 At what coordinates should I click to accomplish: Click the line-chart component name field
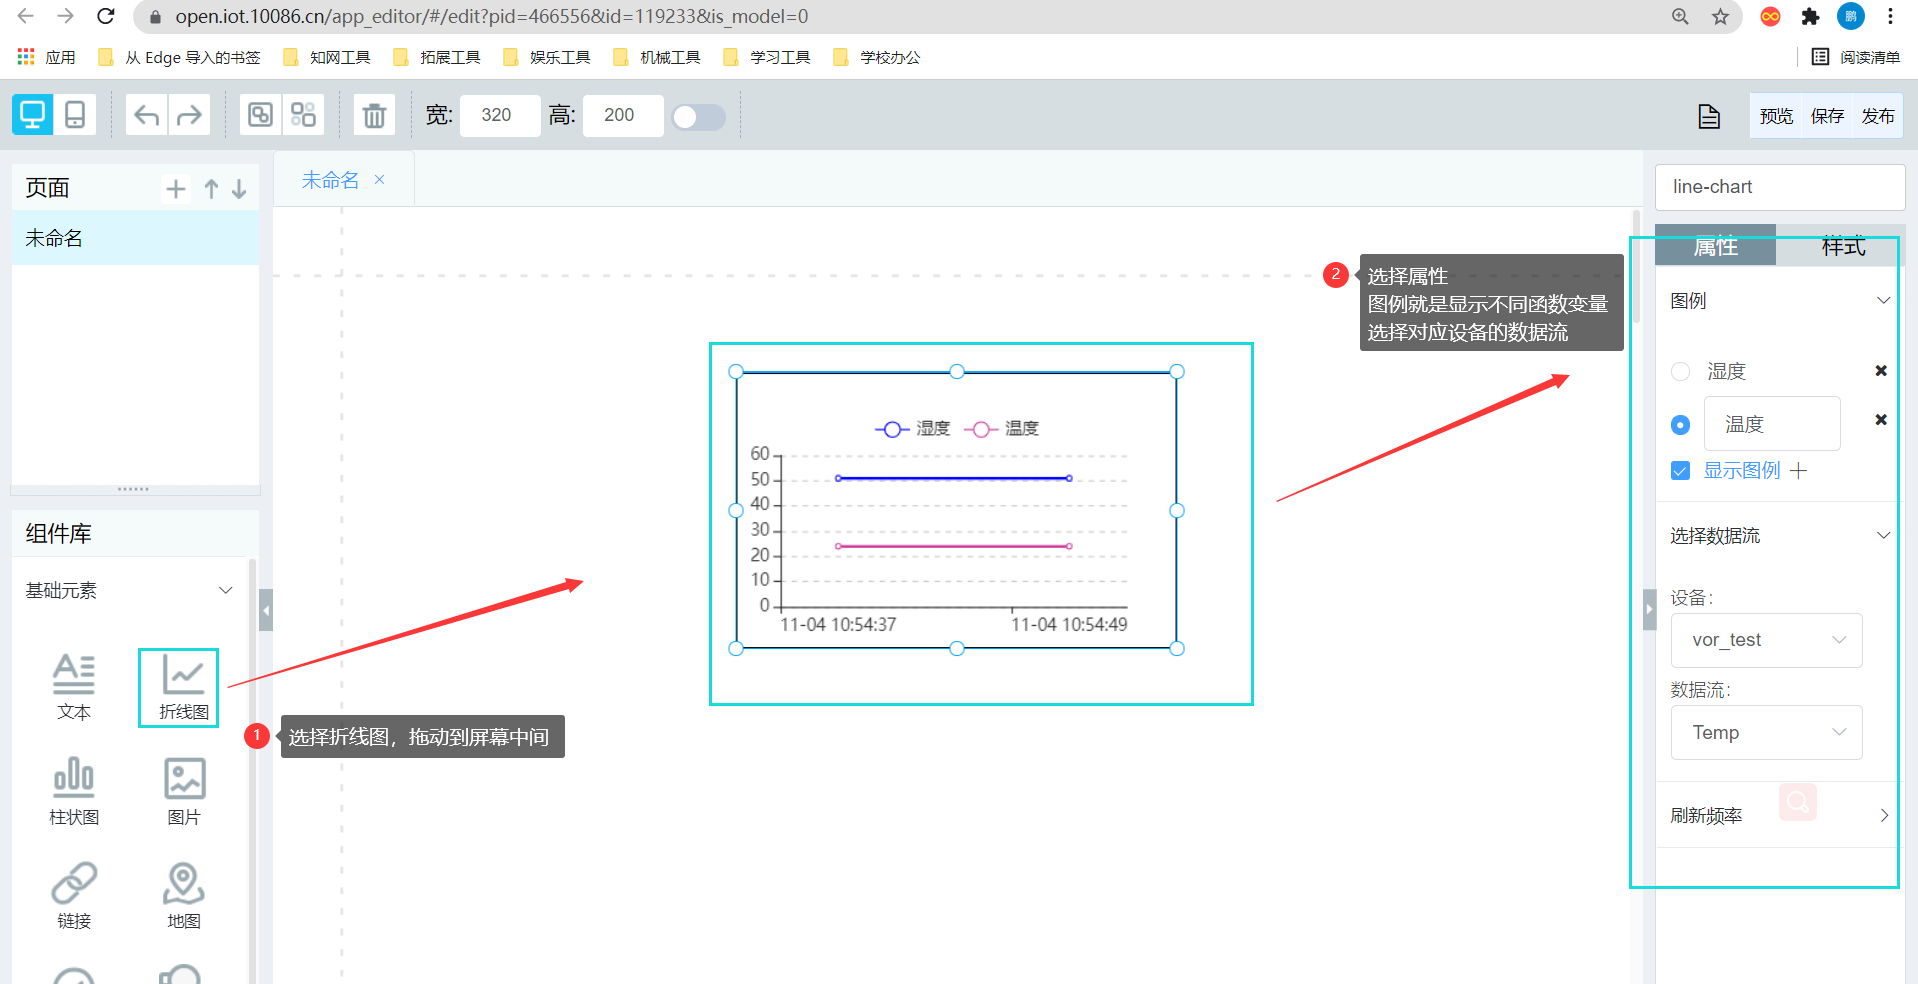pyautogui.click(x=1780, y=187)
